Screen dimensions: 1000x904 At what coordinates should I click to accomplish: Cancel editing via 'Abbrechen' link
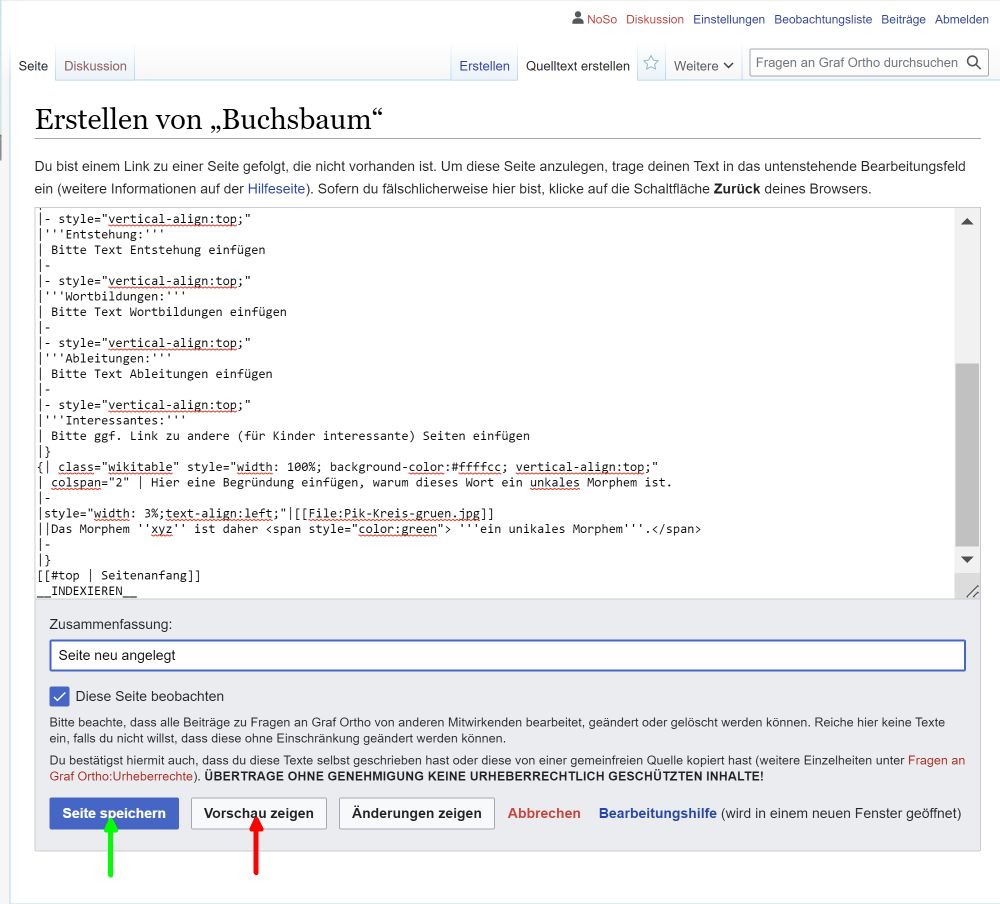[544, 813]
